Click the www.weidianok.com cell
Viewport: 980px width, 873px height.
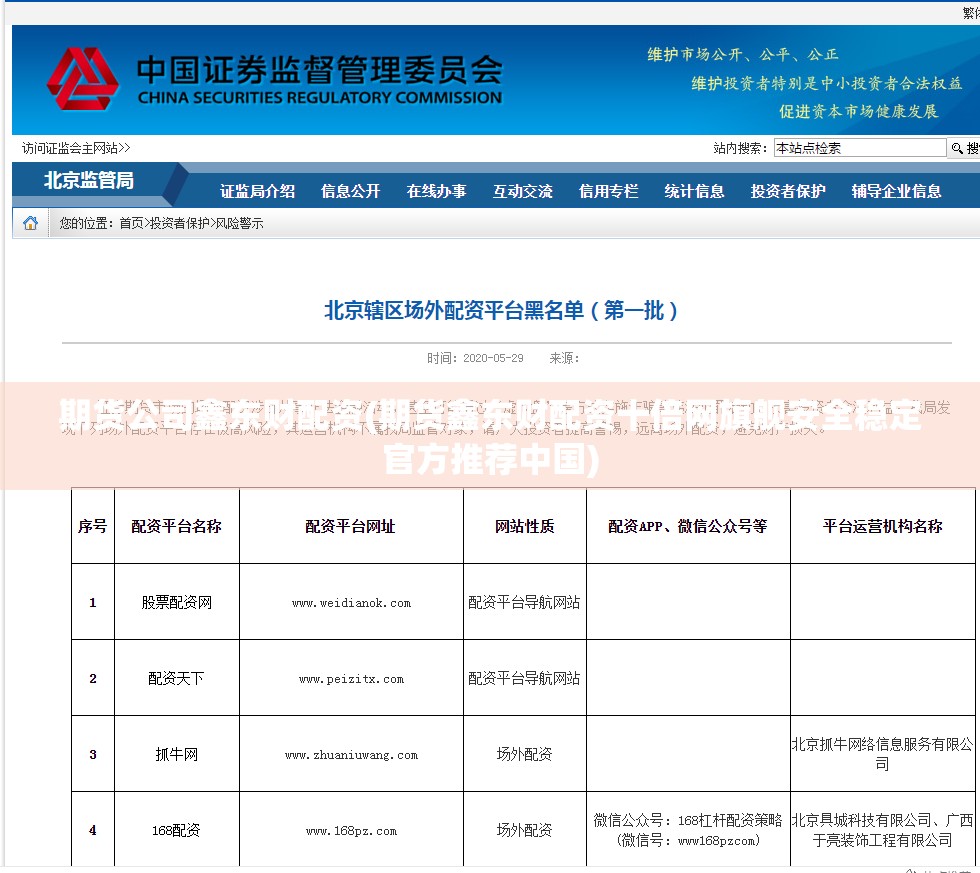tap(351, 603)
